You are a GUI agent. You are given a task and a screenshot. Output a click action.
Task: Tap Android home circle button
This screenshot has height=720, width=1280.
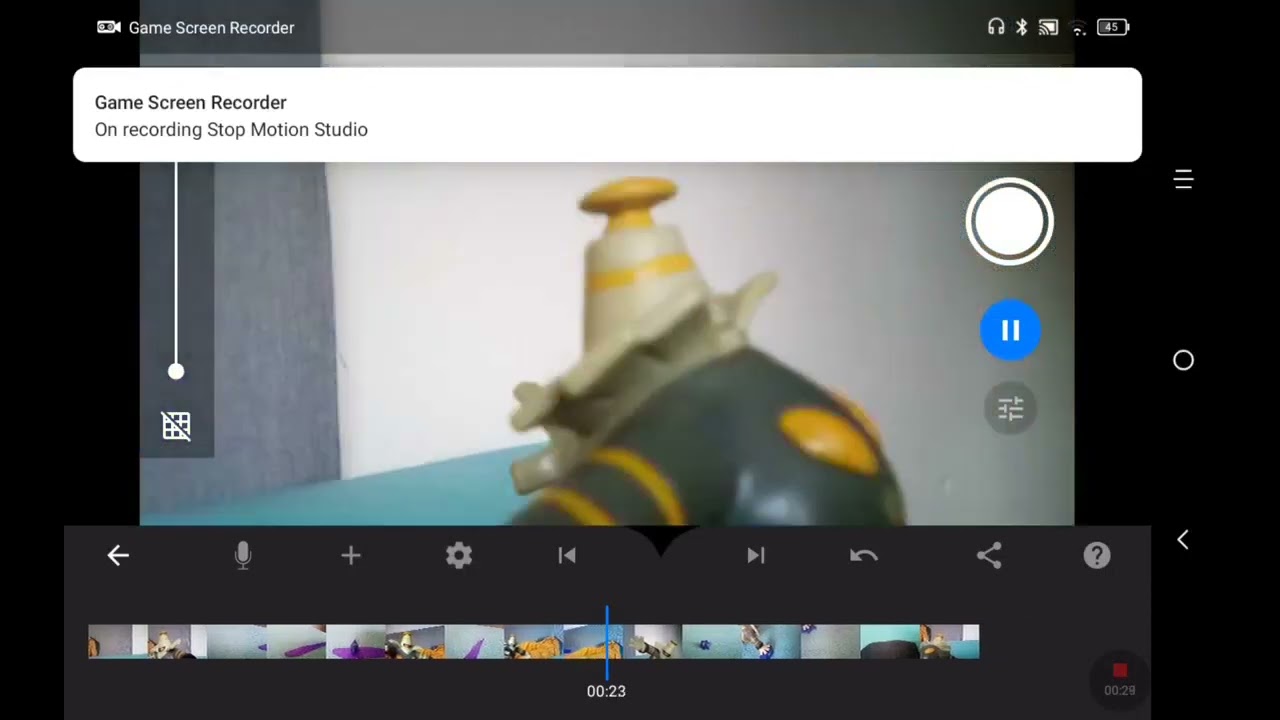tap(1183, 360)
